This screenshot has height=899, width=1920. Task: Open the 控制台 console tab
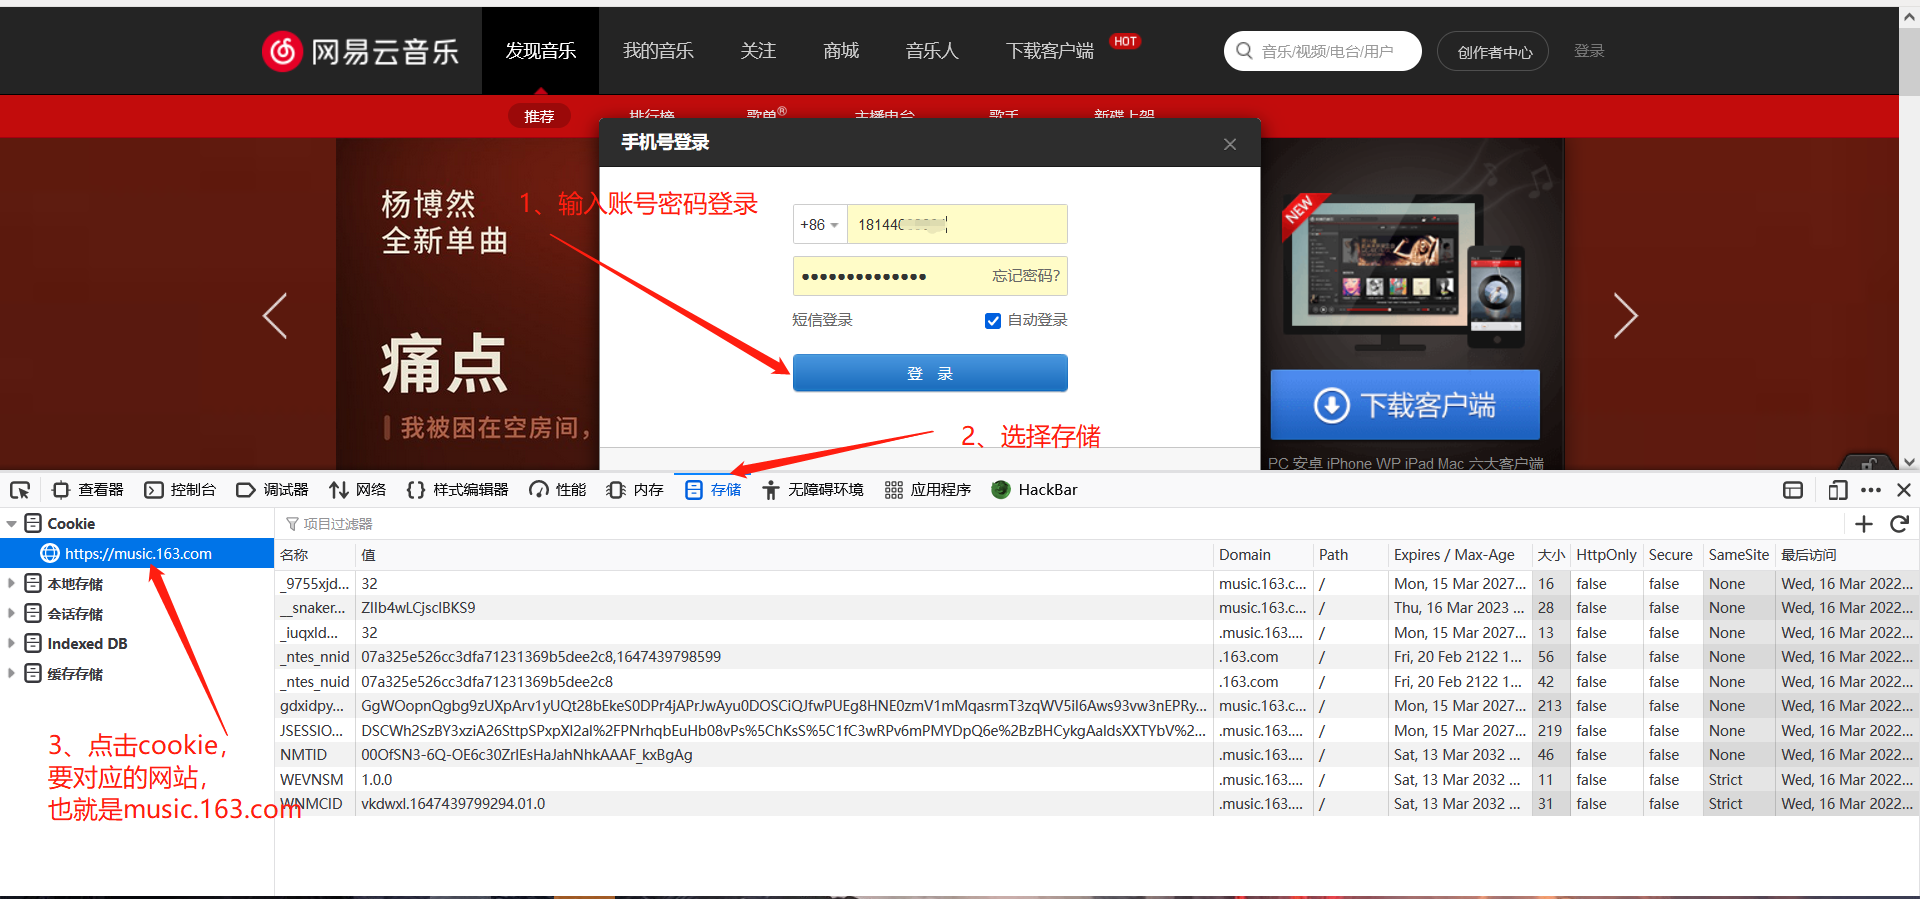click(181, 490)
